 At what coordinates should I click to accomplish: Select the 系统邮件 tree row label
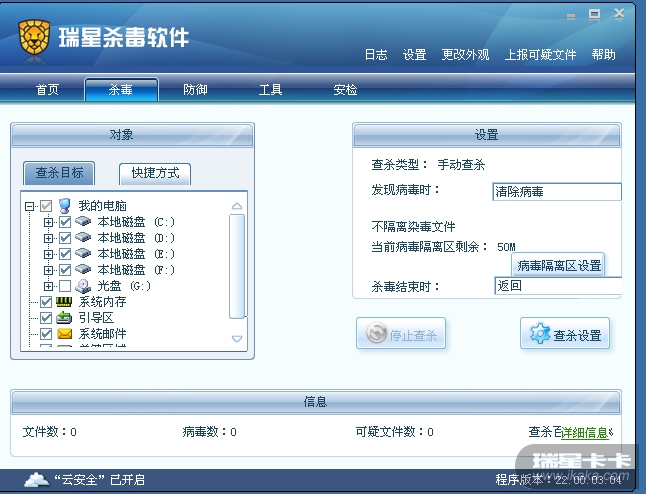click(x=103, y=334)
